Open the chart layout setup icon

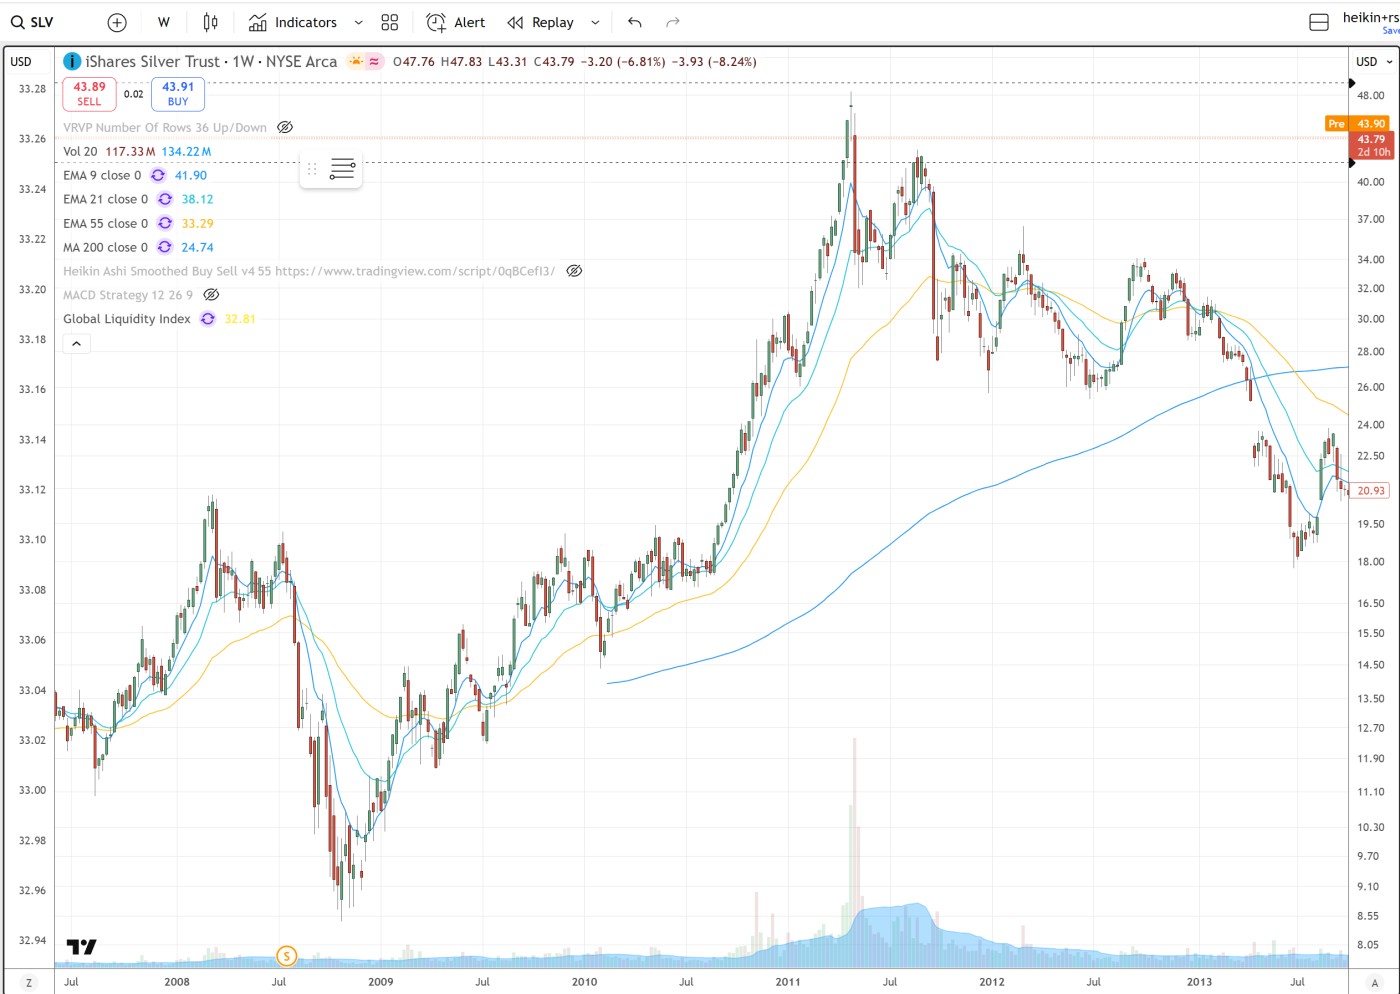[x=1319, y=22]
